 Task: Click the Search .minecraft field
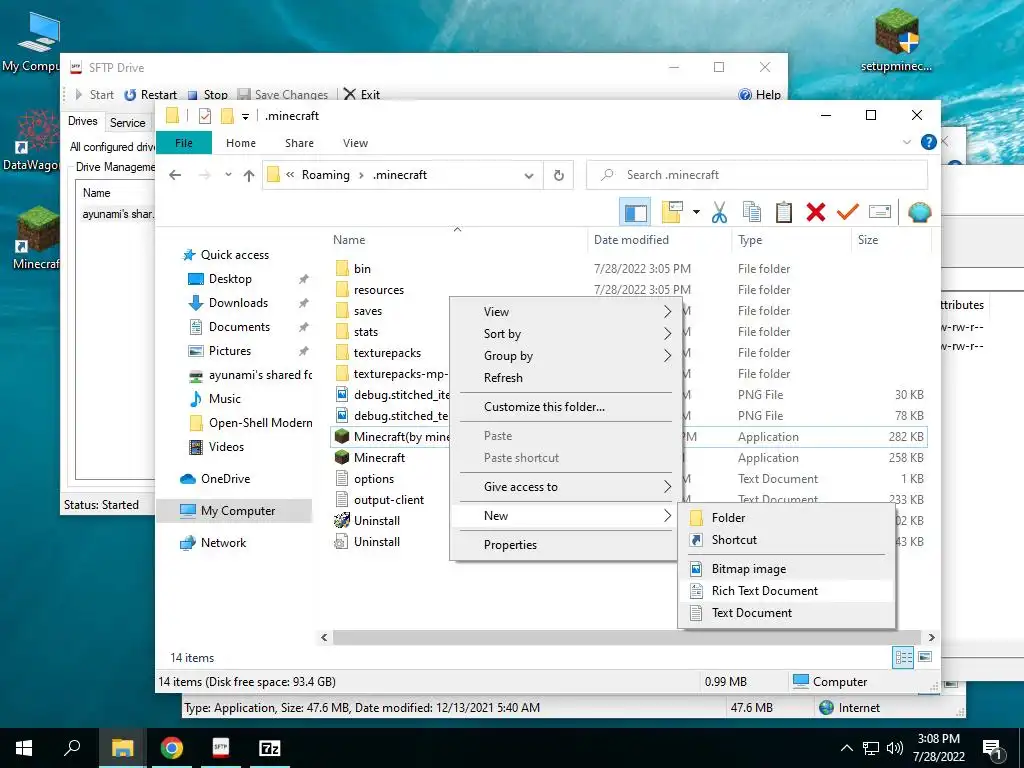757,175
